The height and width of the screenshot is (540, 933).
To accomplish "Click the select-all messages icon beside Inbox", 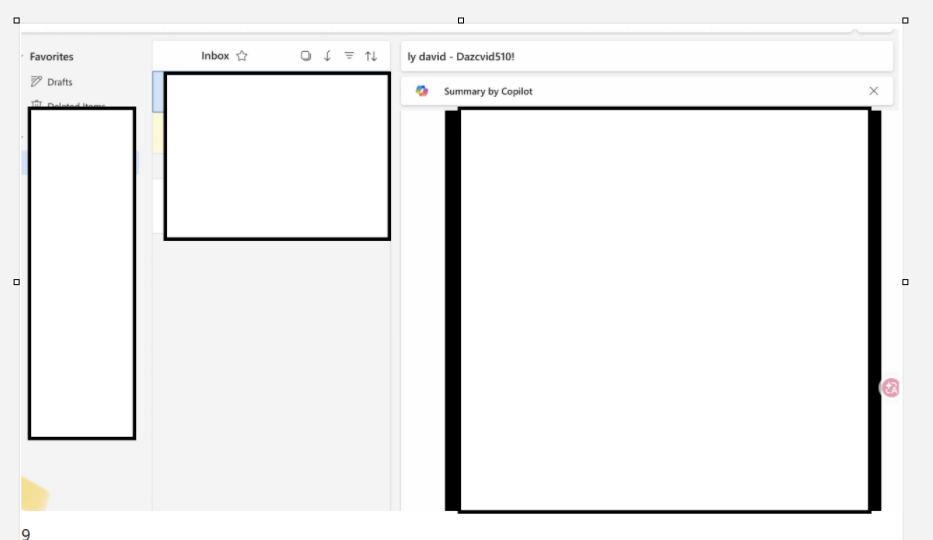I will (x=306, y=56).
